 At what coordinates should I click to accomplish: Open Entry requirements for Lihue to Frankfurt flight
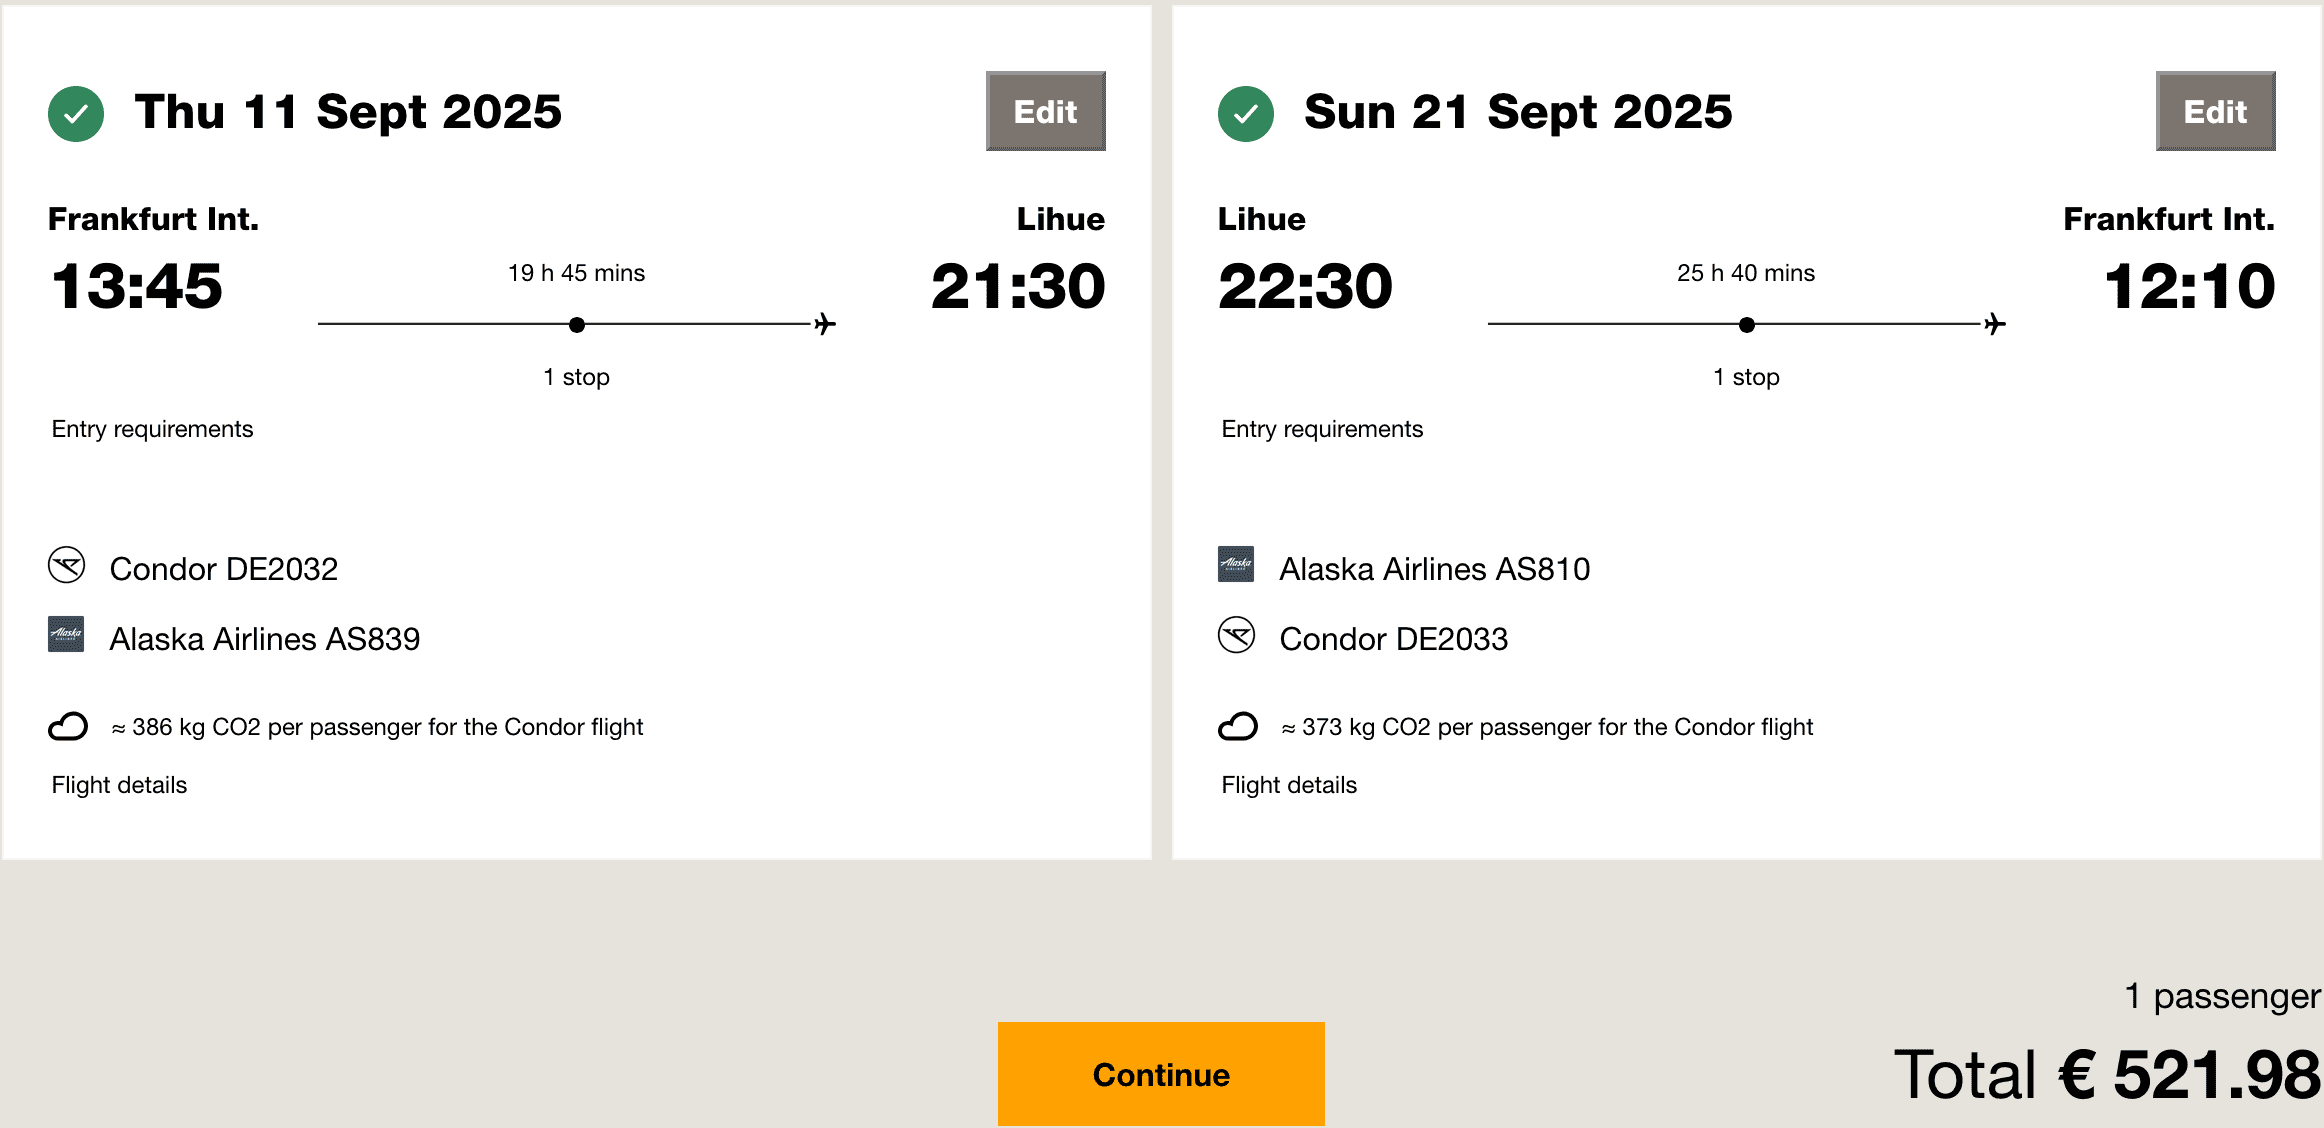1322,429
